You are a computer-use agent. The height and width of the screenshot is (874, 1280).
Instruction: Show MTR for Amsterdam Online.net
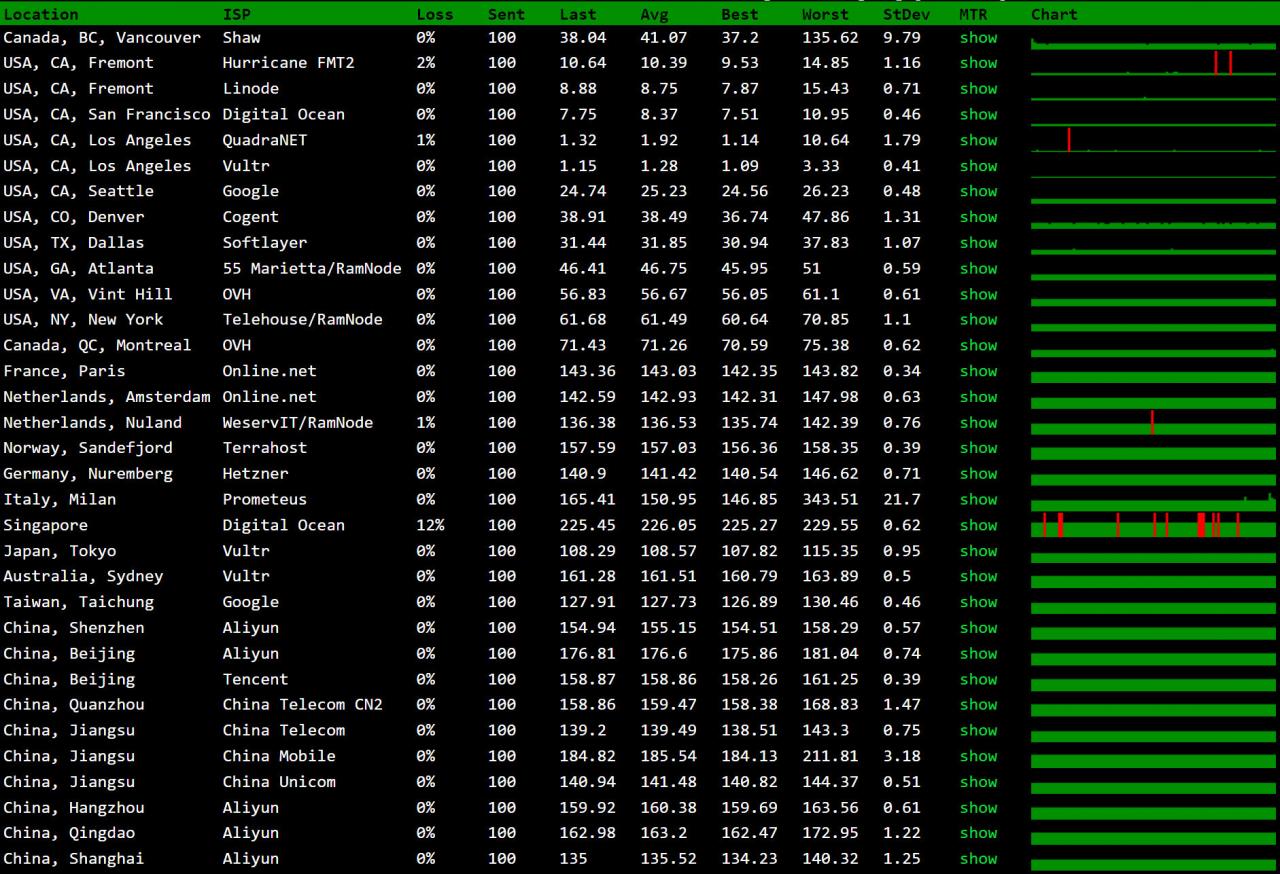[978, 397]
